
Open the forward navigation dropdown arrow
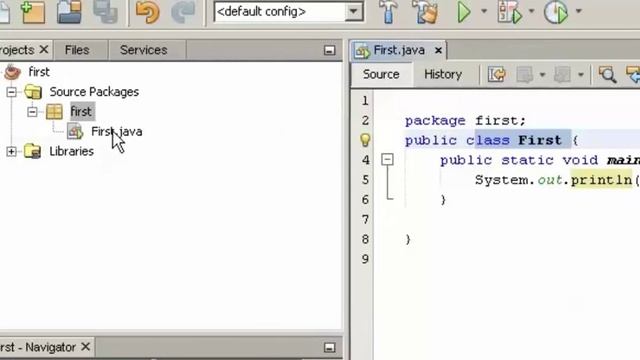coord(580,75)
